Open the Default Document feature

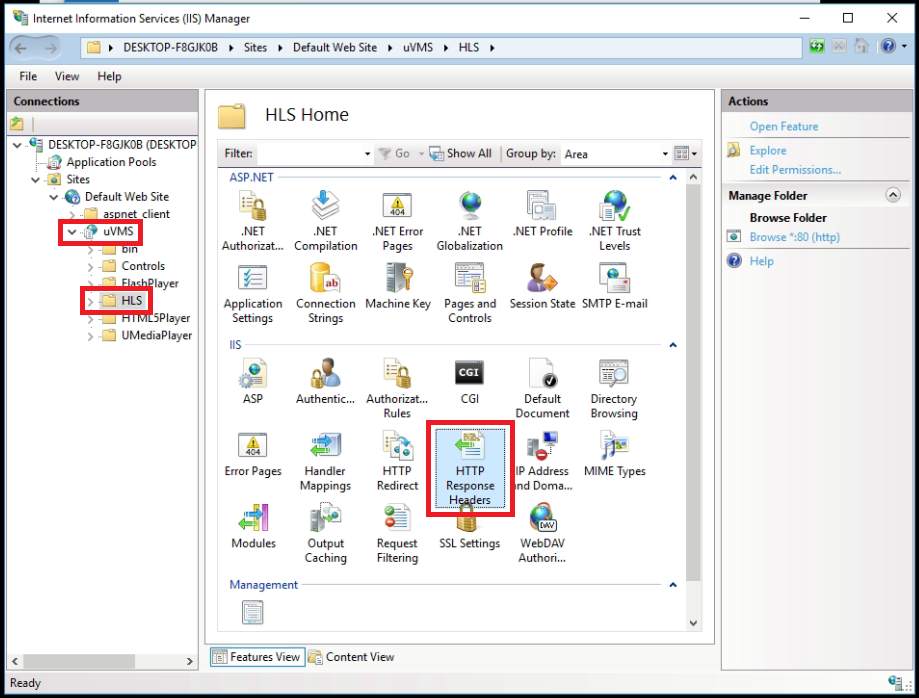pos(542,389)
